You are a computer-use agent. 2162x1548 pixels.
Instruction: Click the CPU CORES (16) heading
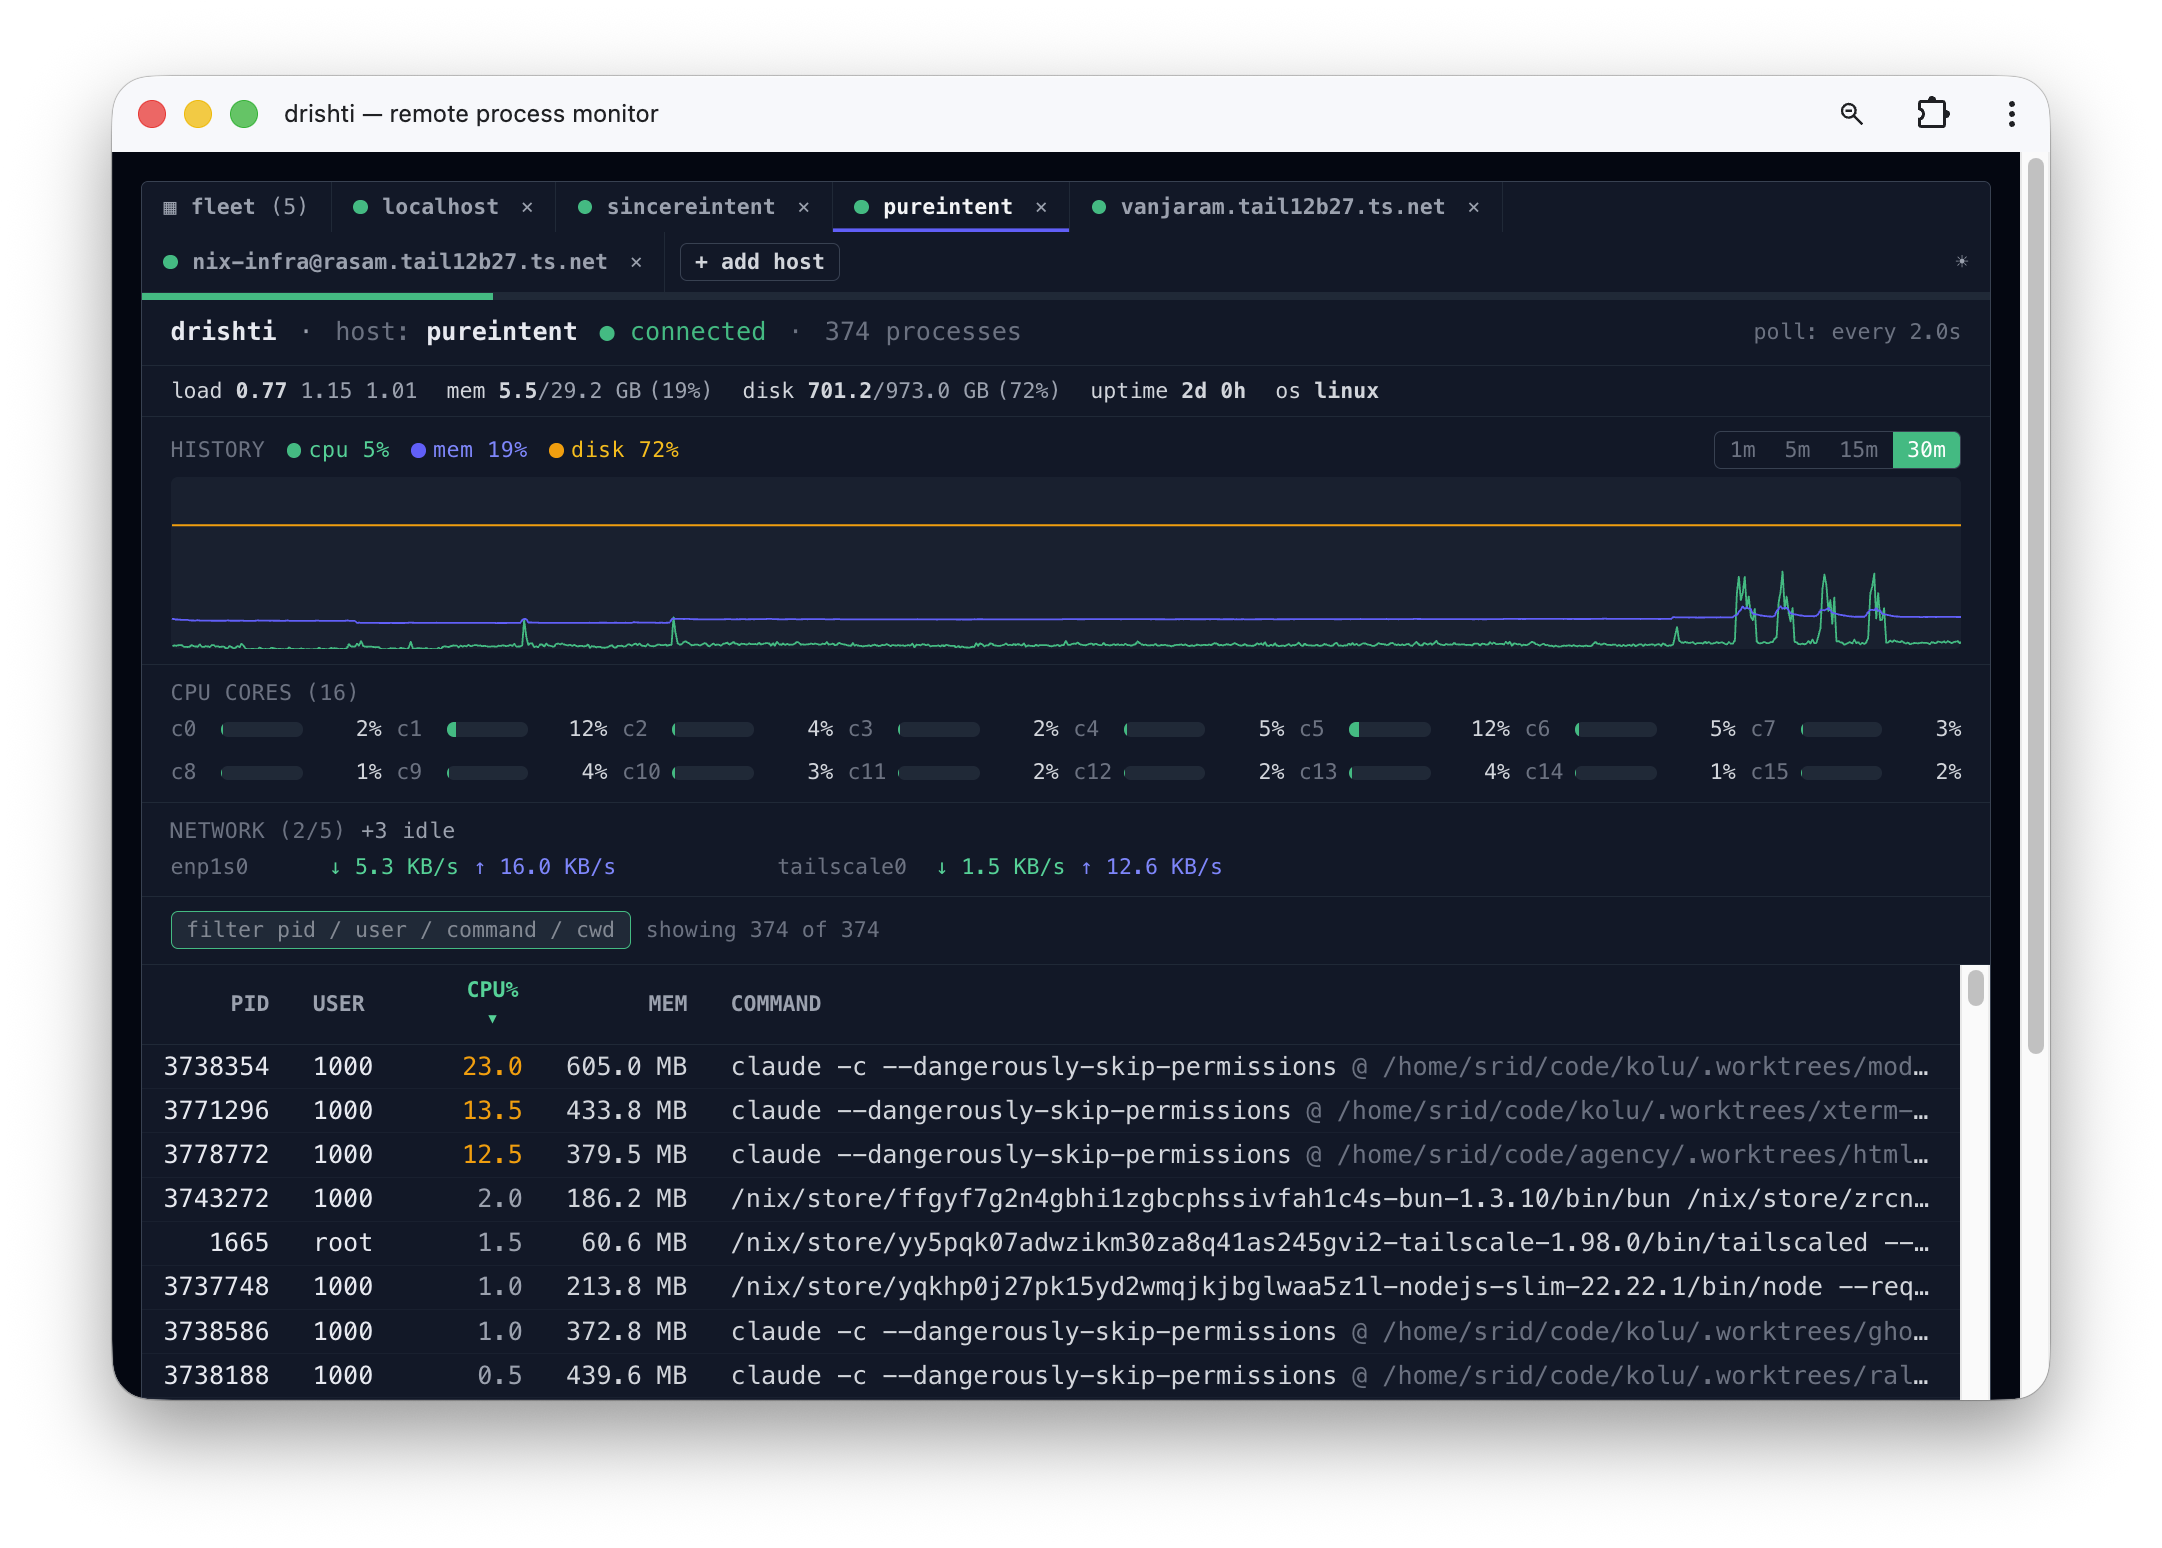click(264, 693)
